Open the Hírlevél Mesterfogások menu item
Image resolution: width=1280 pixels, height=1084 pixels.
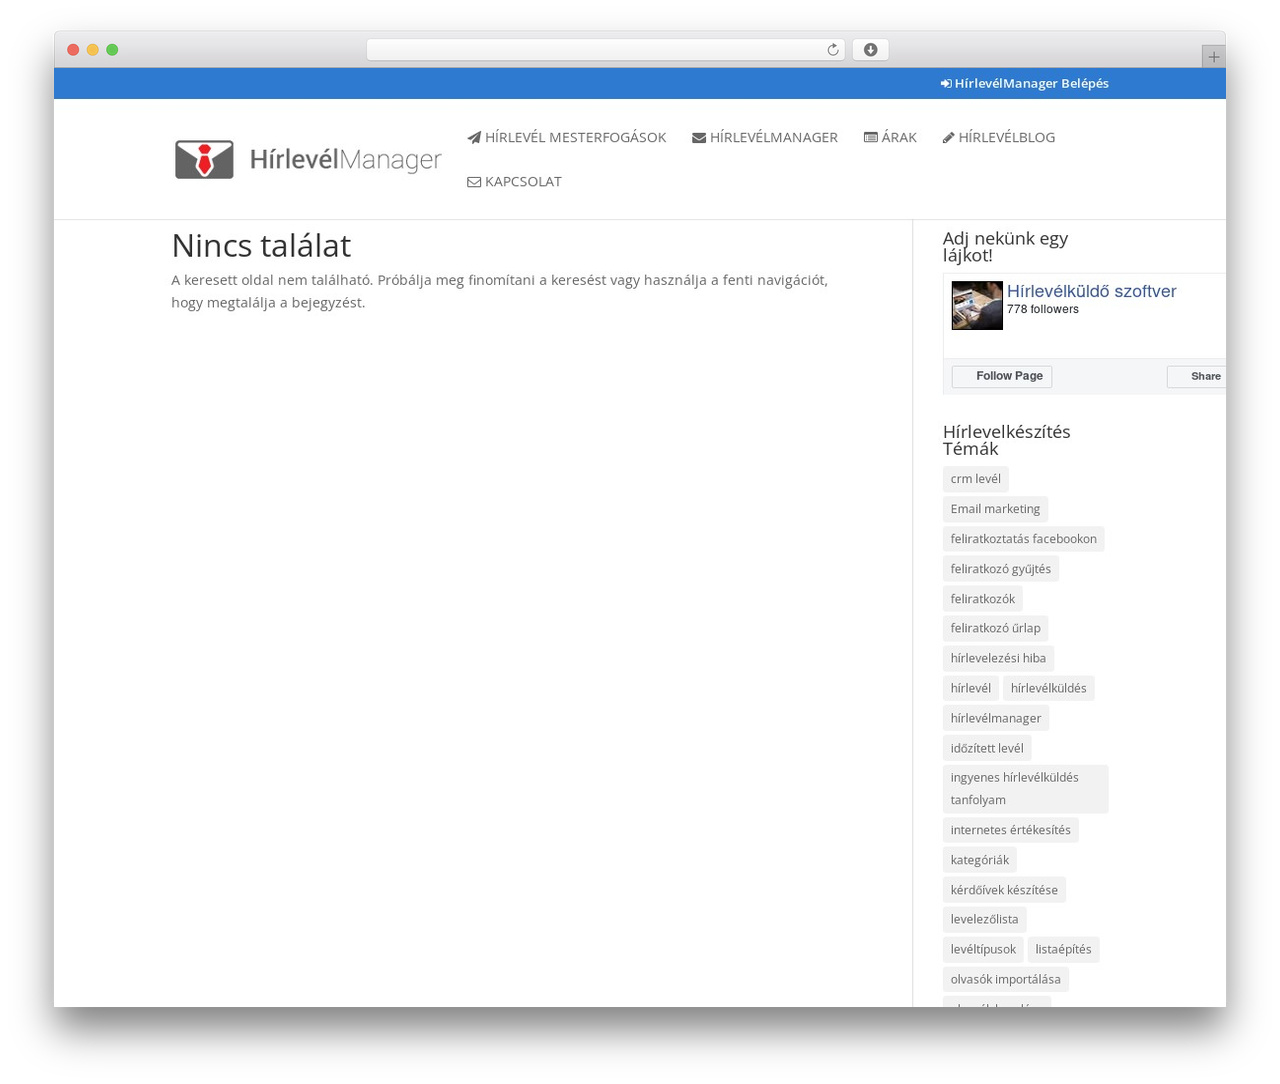point(567,138)
